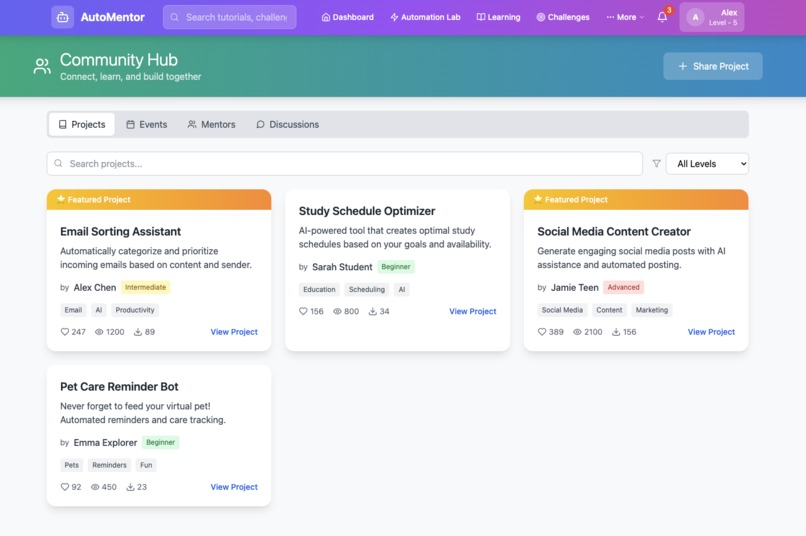
Task: Click the Fun tag
Action: [x=146, y=465]
